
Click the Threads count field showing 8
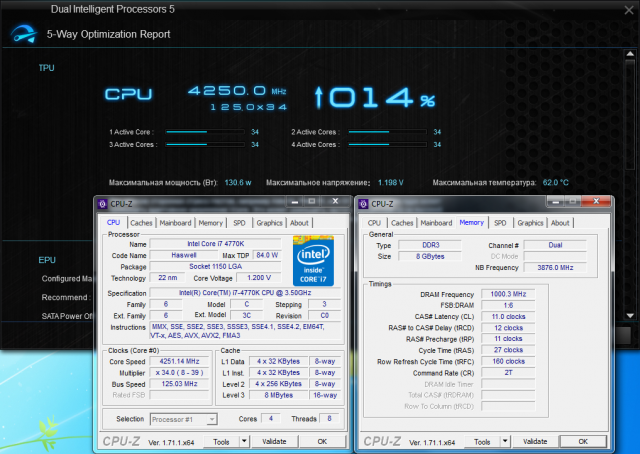point(329,418)
